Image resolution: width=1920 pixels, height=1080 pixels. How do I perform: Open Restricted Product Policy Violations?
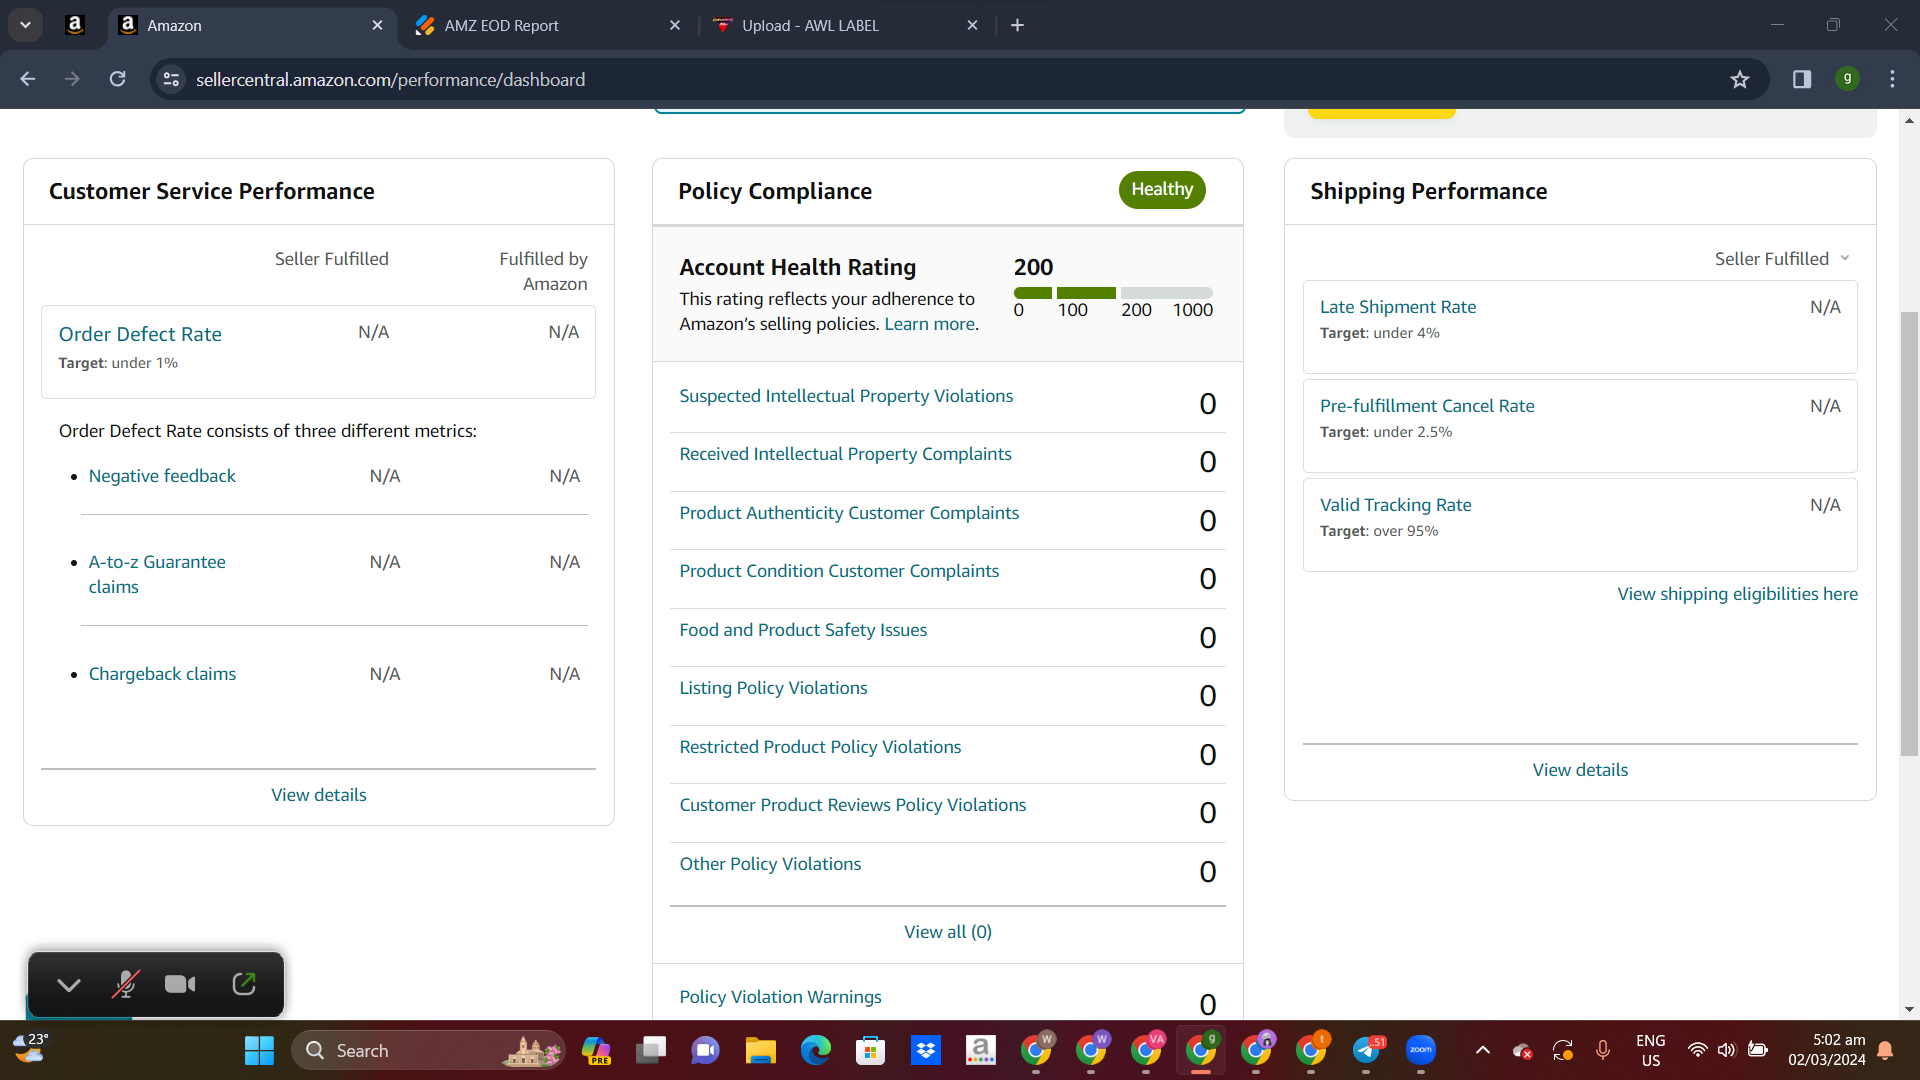tap(820, 747)
